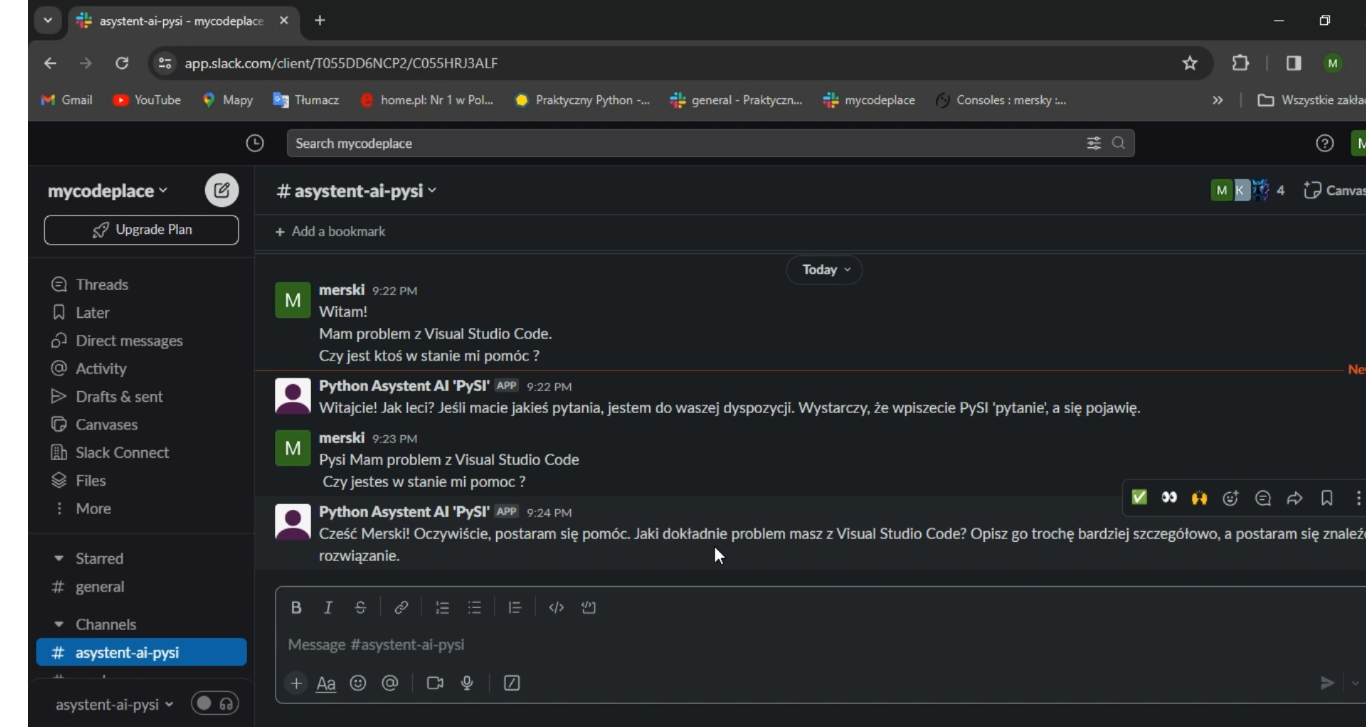Apply bold formatting in message composer

[x=296, y=607]
